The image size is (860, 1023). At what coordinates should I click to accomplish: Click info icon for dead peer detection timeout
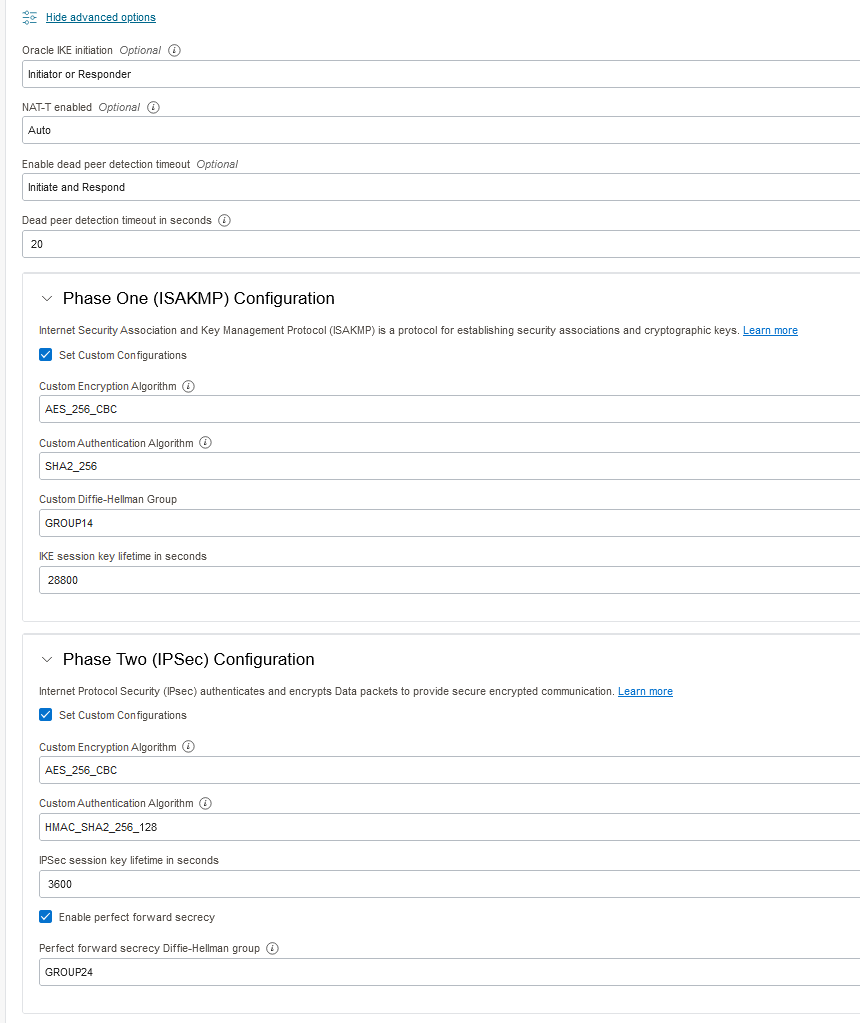pos(224,220)
